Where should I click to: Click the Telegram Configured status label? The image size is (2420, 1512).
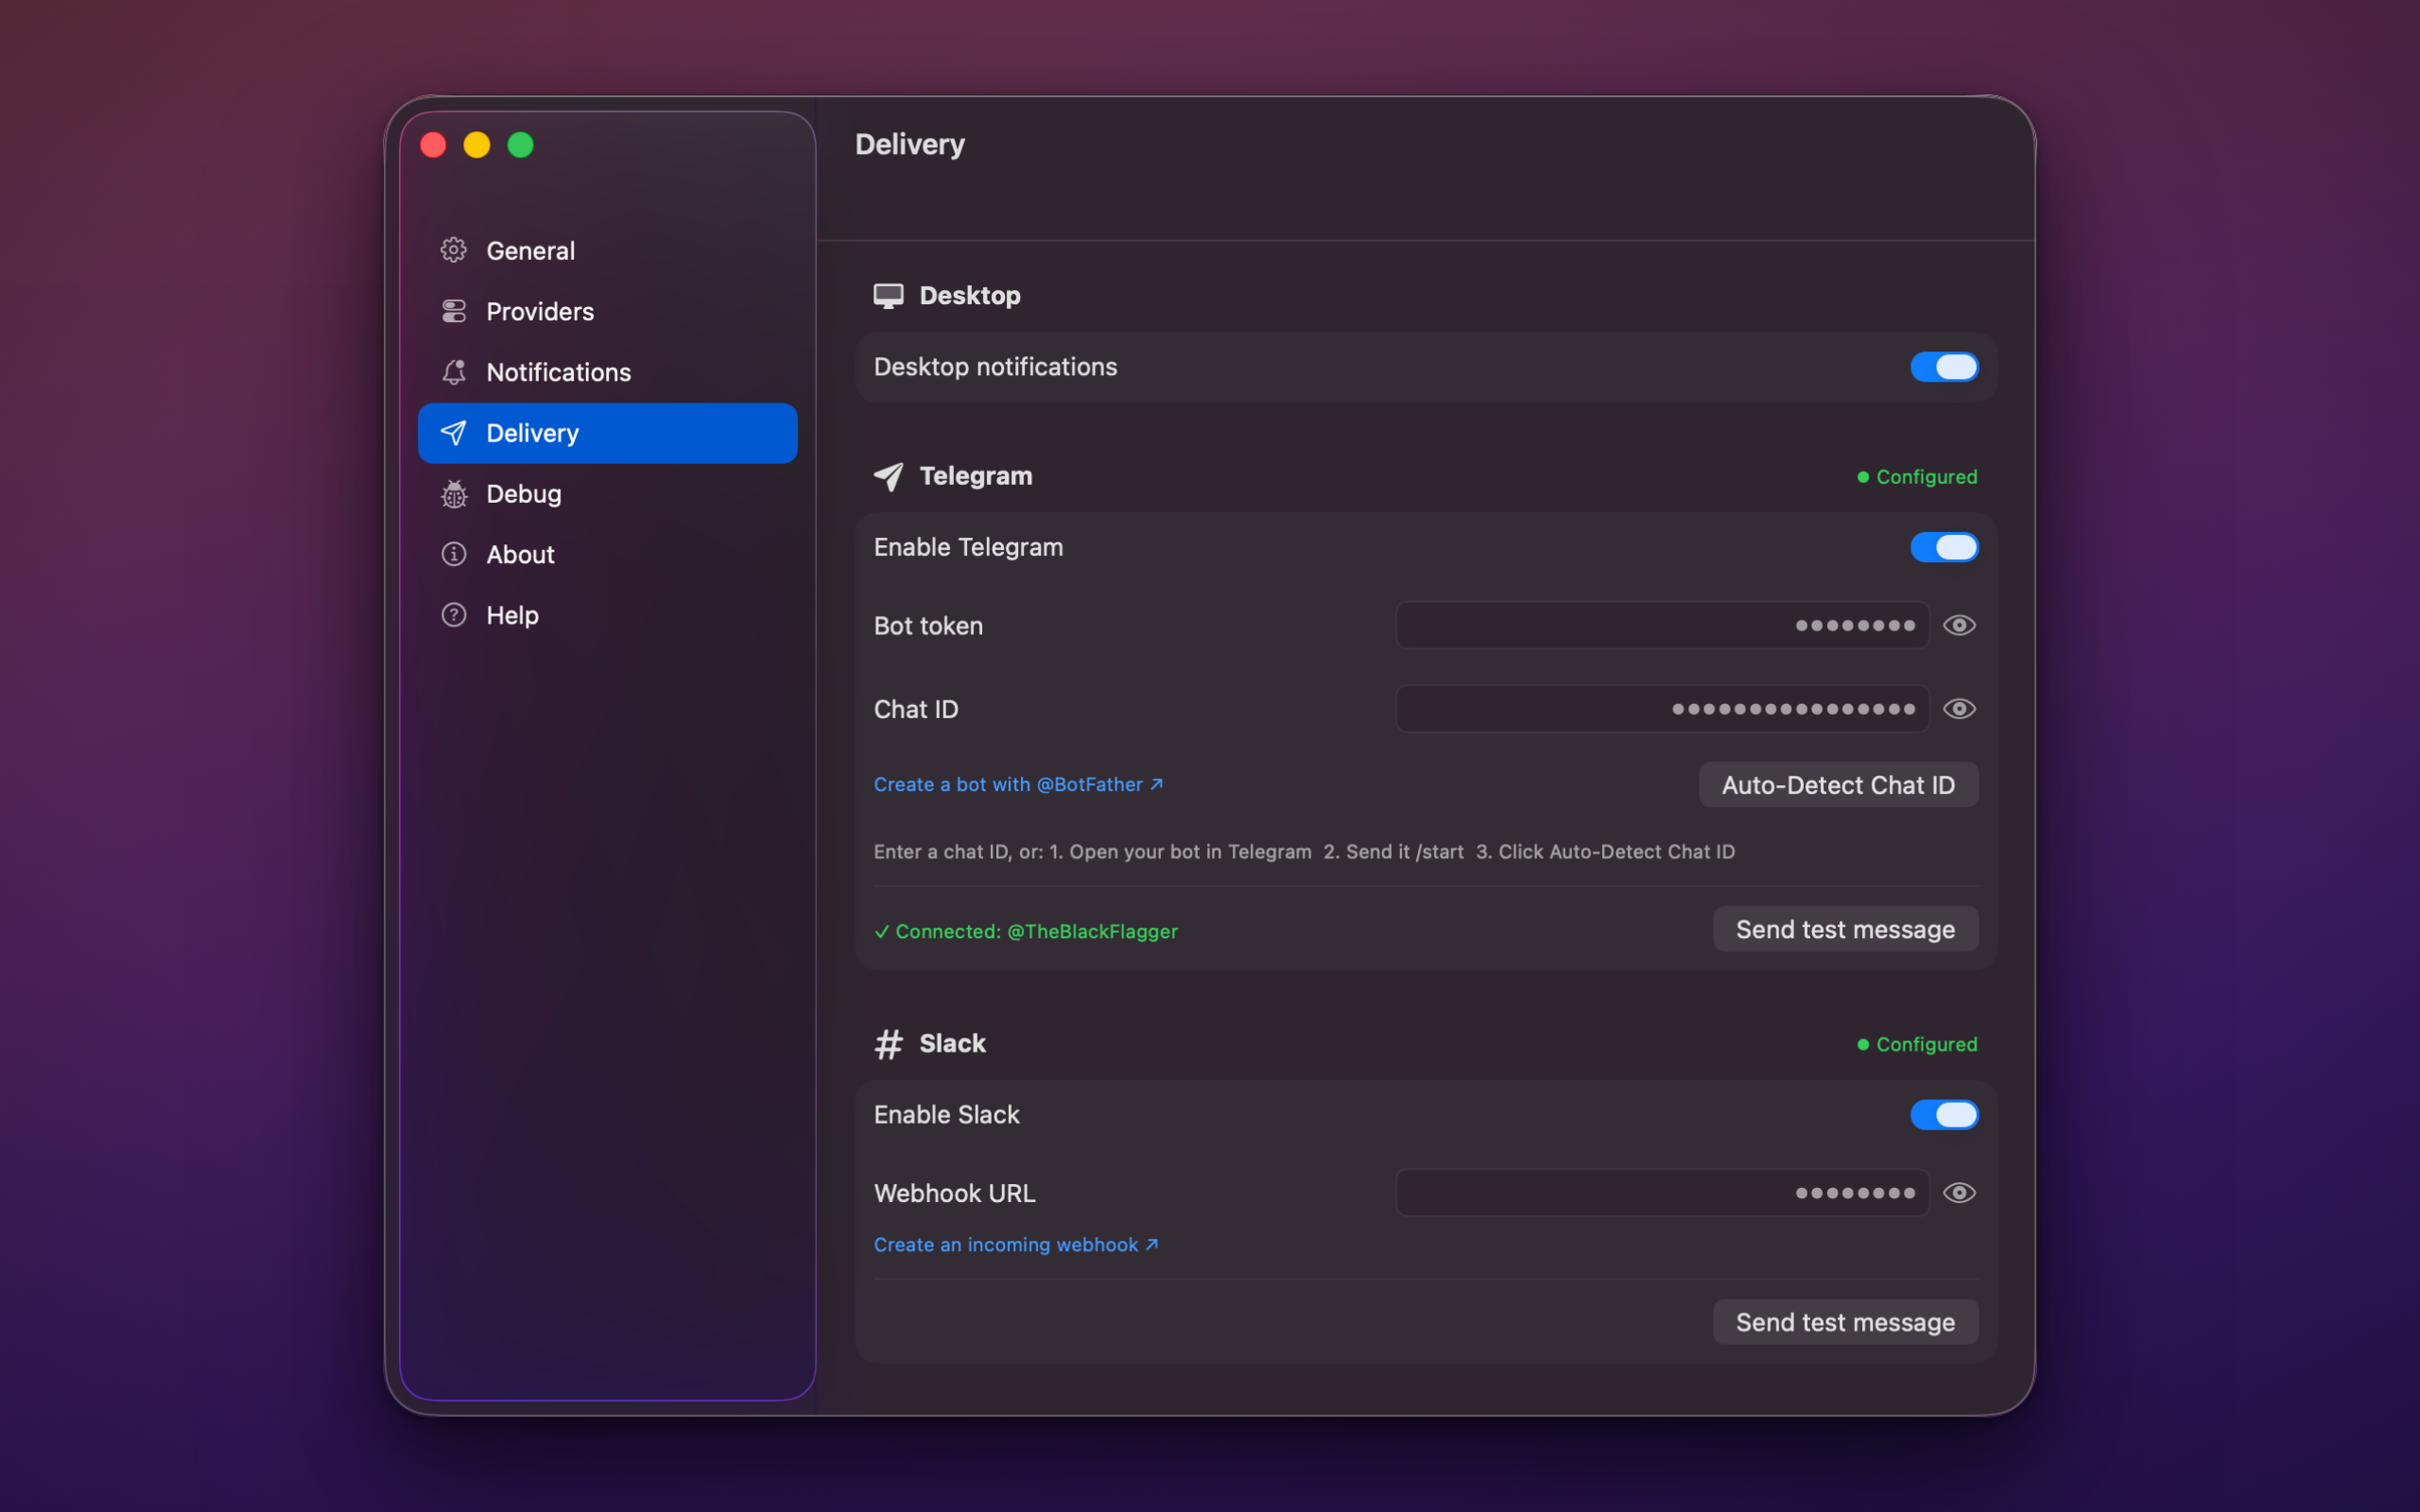pyautogui.click(x=1917, y=477)
